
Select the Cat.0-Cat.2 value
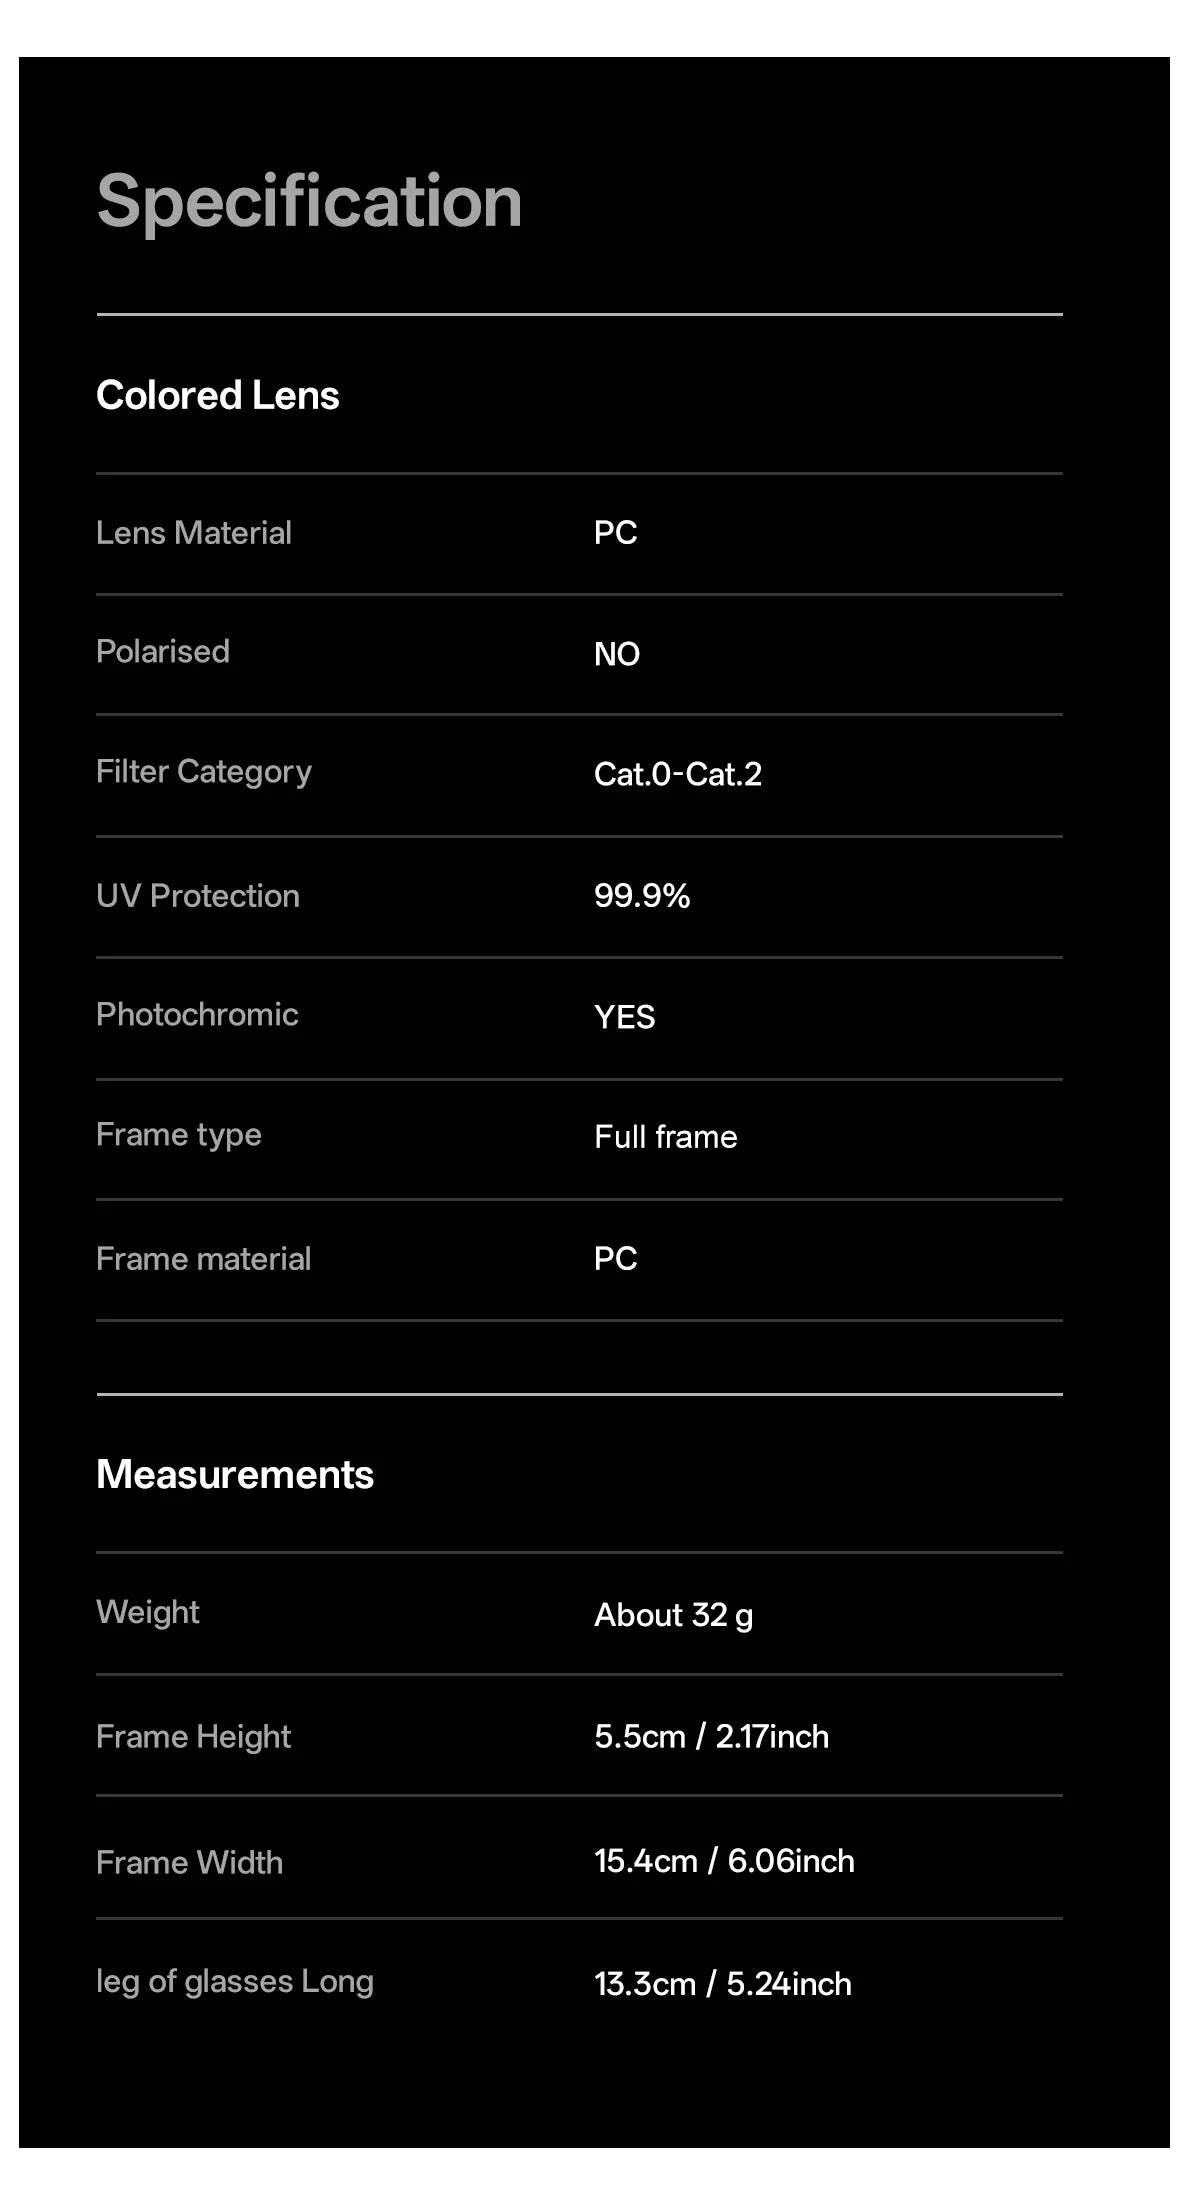[677, 774]
